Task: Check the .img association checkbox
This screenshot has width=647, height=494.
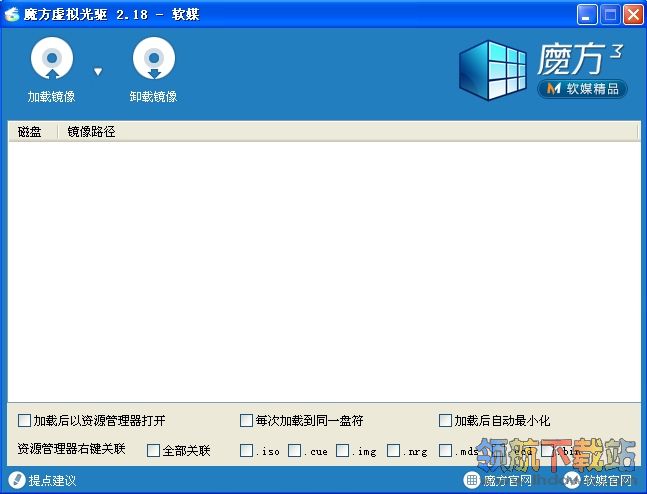Action: tap(342, 450)
